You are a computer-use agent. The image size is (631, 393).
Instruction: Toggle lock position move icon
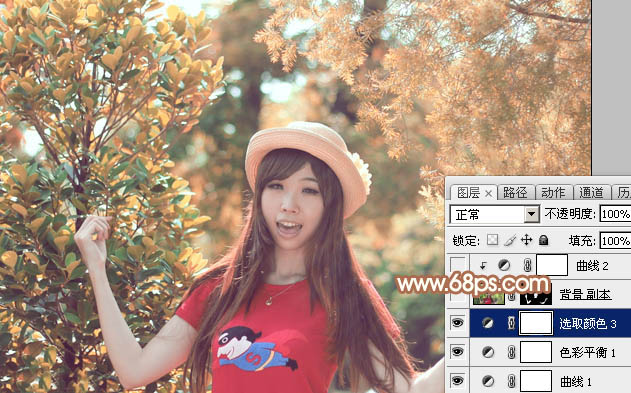(526, 240)
